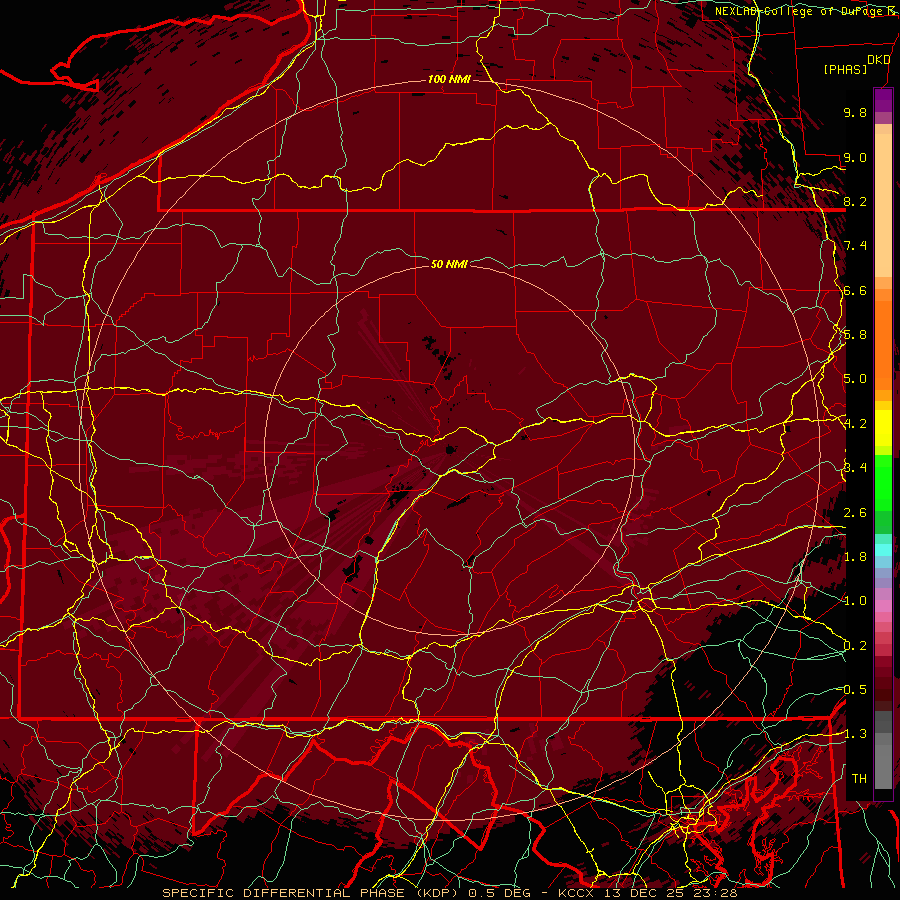Viewport: 900px width, 900px height.
Task: Click the "4.2" scale value
Action: point(855,424)
